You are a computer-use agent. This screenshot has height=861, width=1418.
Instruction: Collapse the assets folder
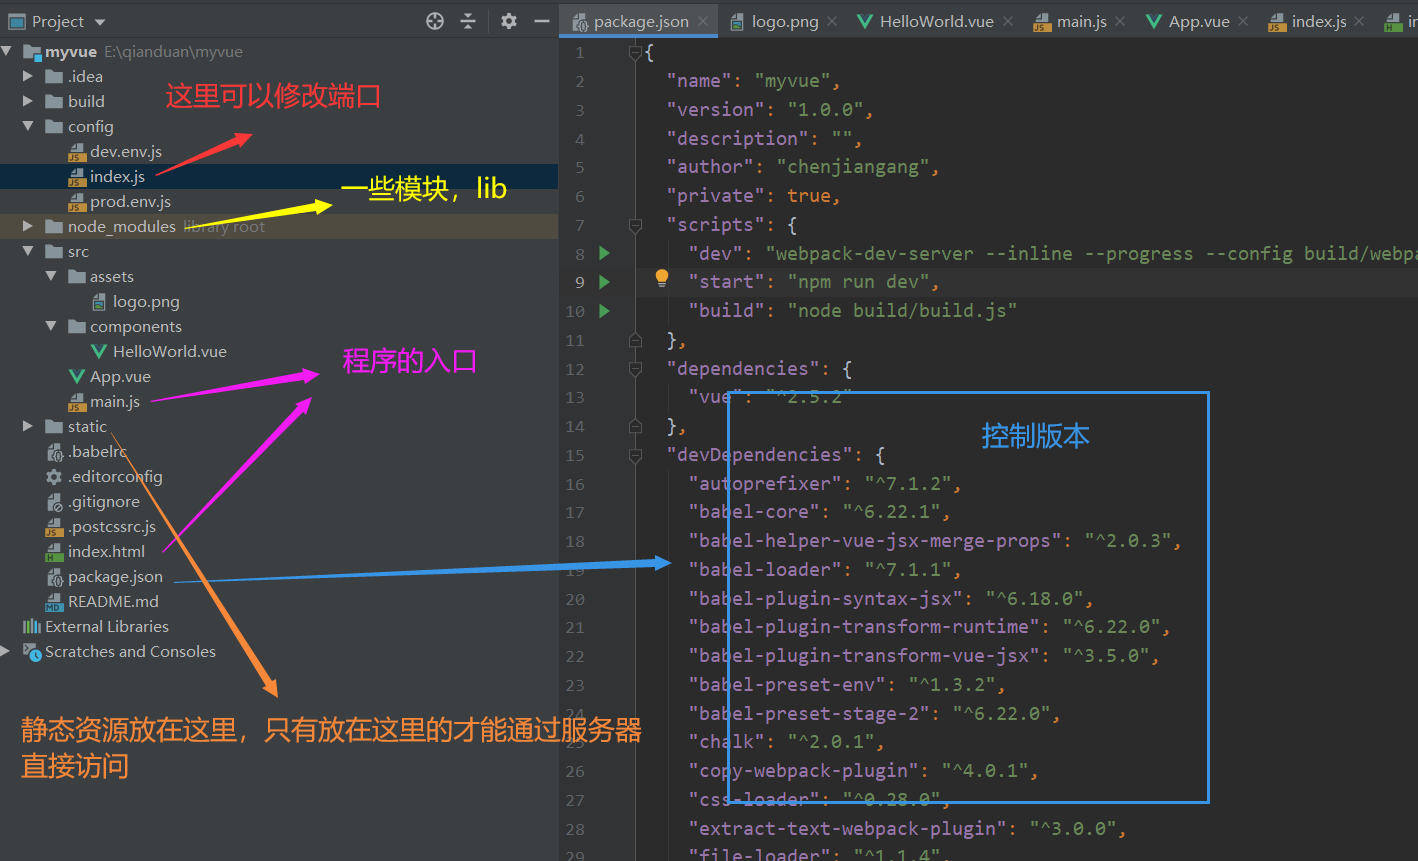tap(50, 277)
